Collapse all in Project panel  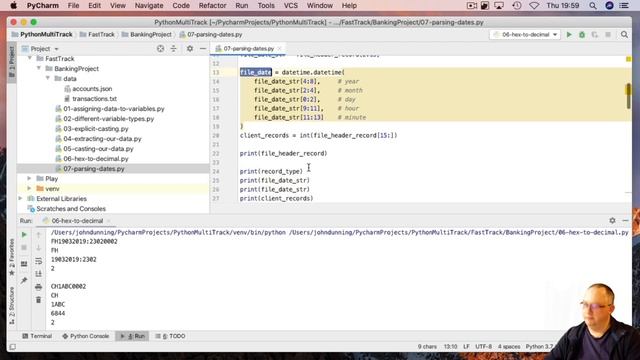point(173,49)
